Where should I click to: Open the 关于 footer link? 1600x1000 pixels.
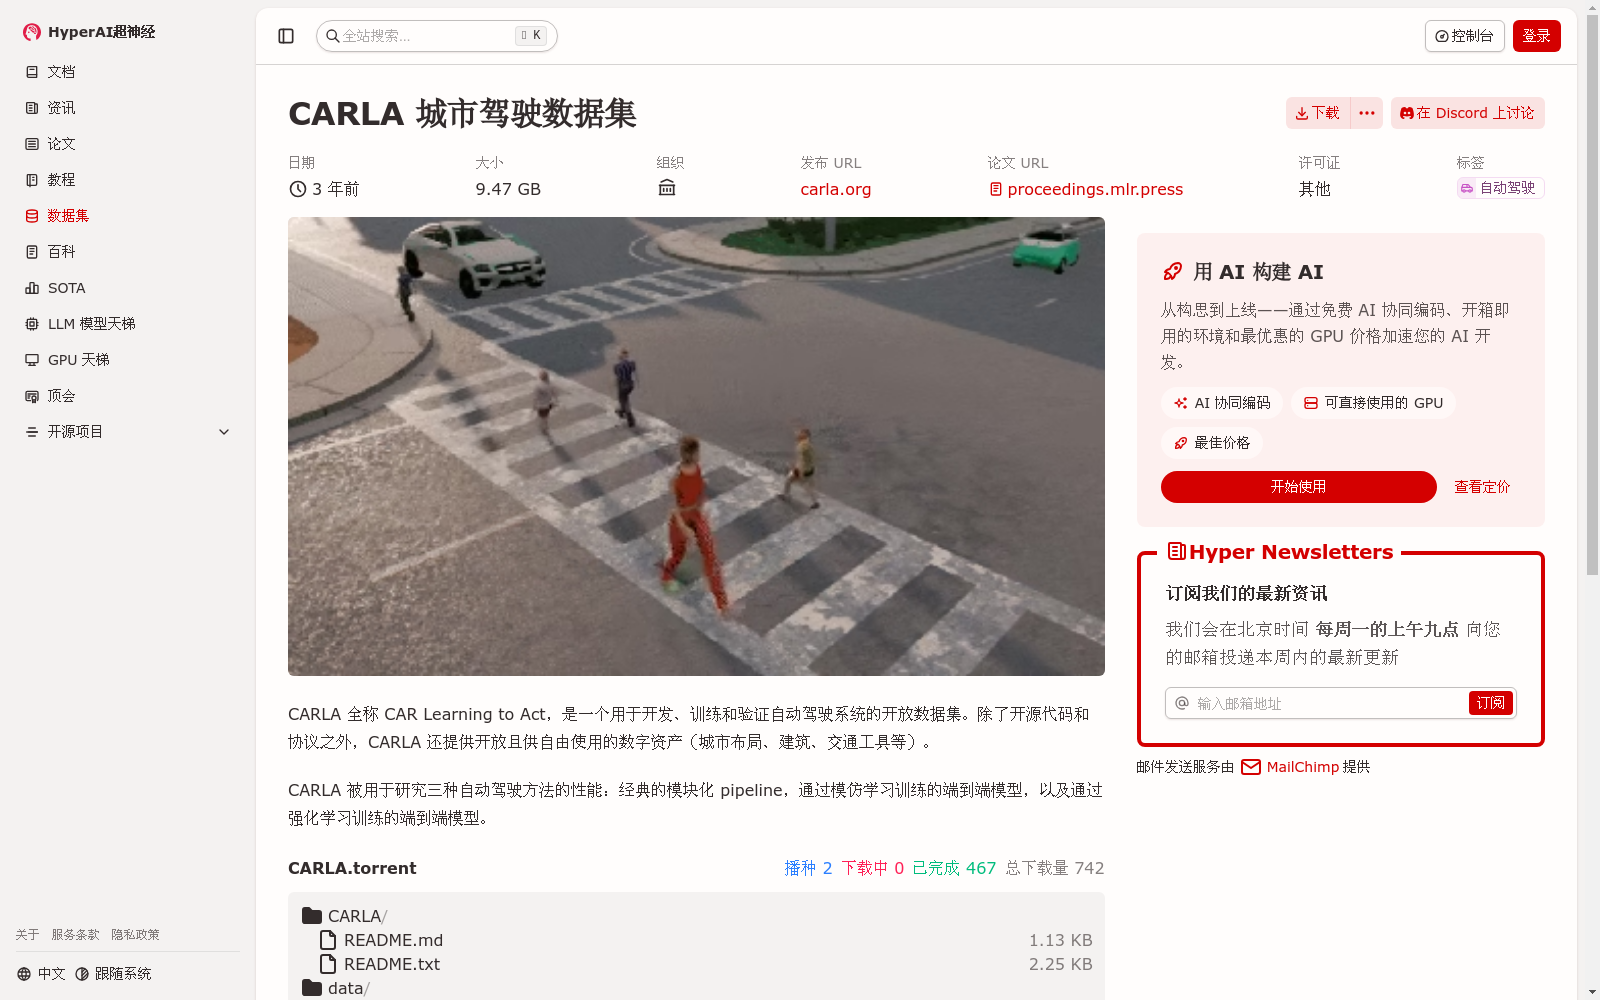click(27, 935)
